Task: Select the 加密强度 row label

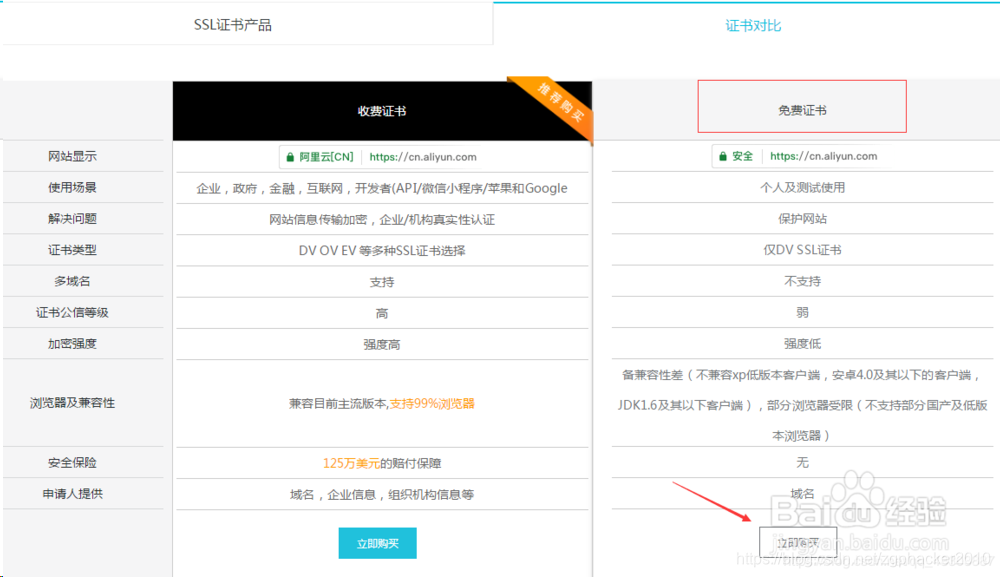Action: click(x=72, y=344)
